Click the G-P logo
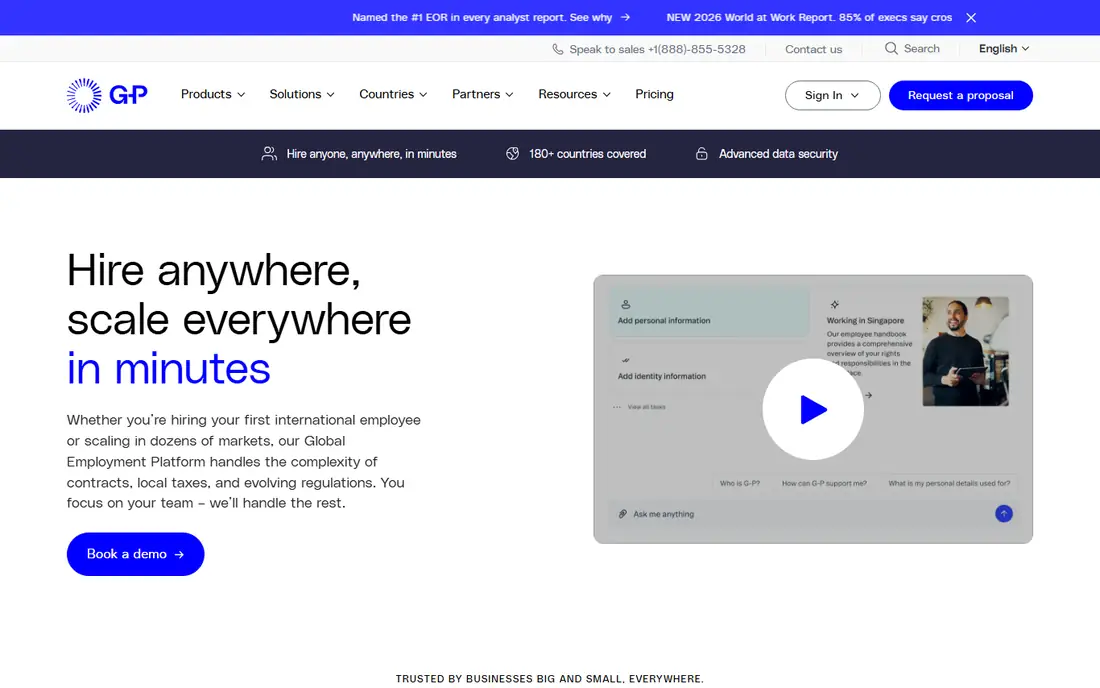The height and width of the screenshot is (688, 1100). click(107, 95)
